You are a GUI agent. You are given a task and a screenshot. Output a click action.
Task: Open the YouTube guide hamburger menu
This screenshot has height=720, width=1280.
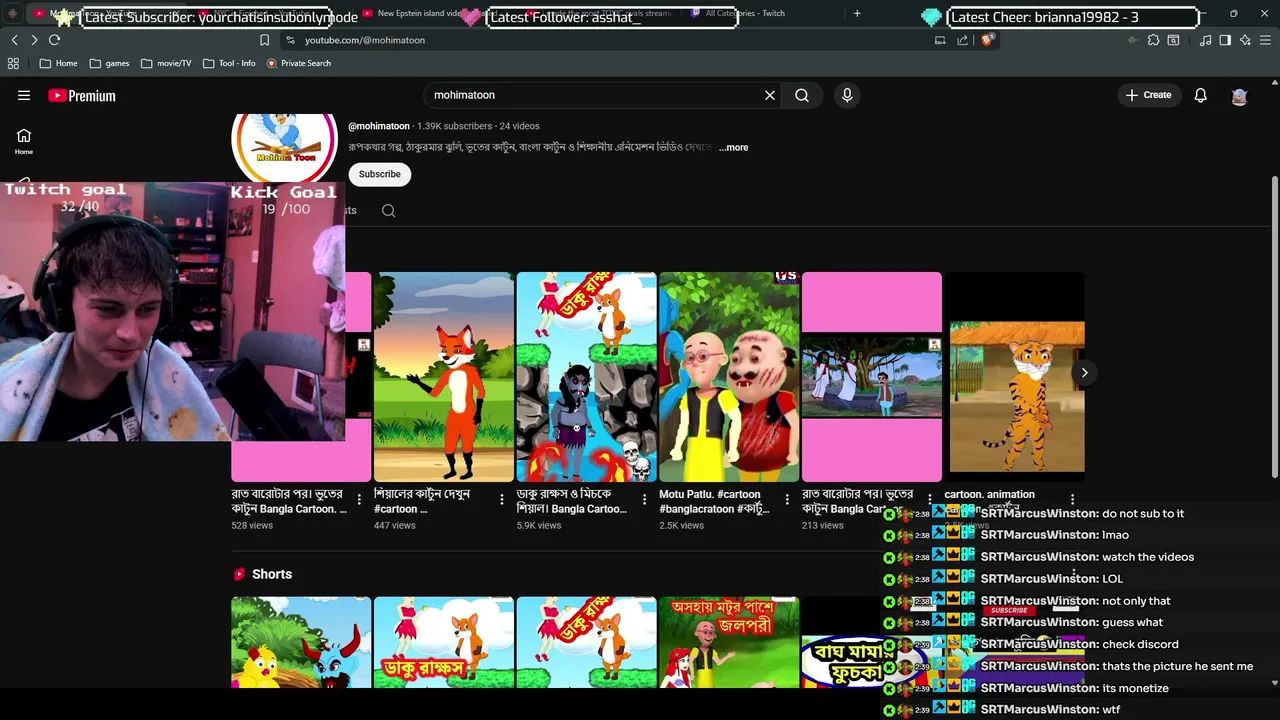(24, 95)
